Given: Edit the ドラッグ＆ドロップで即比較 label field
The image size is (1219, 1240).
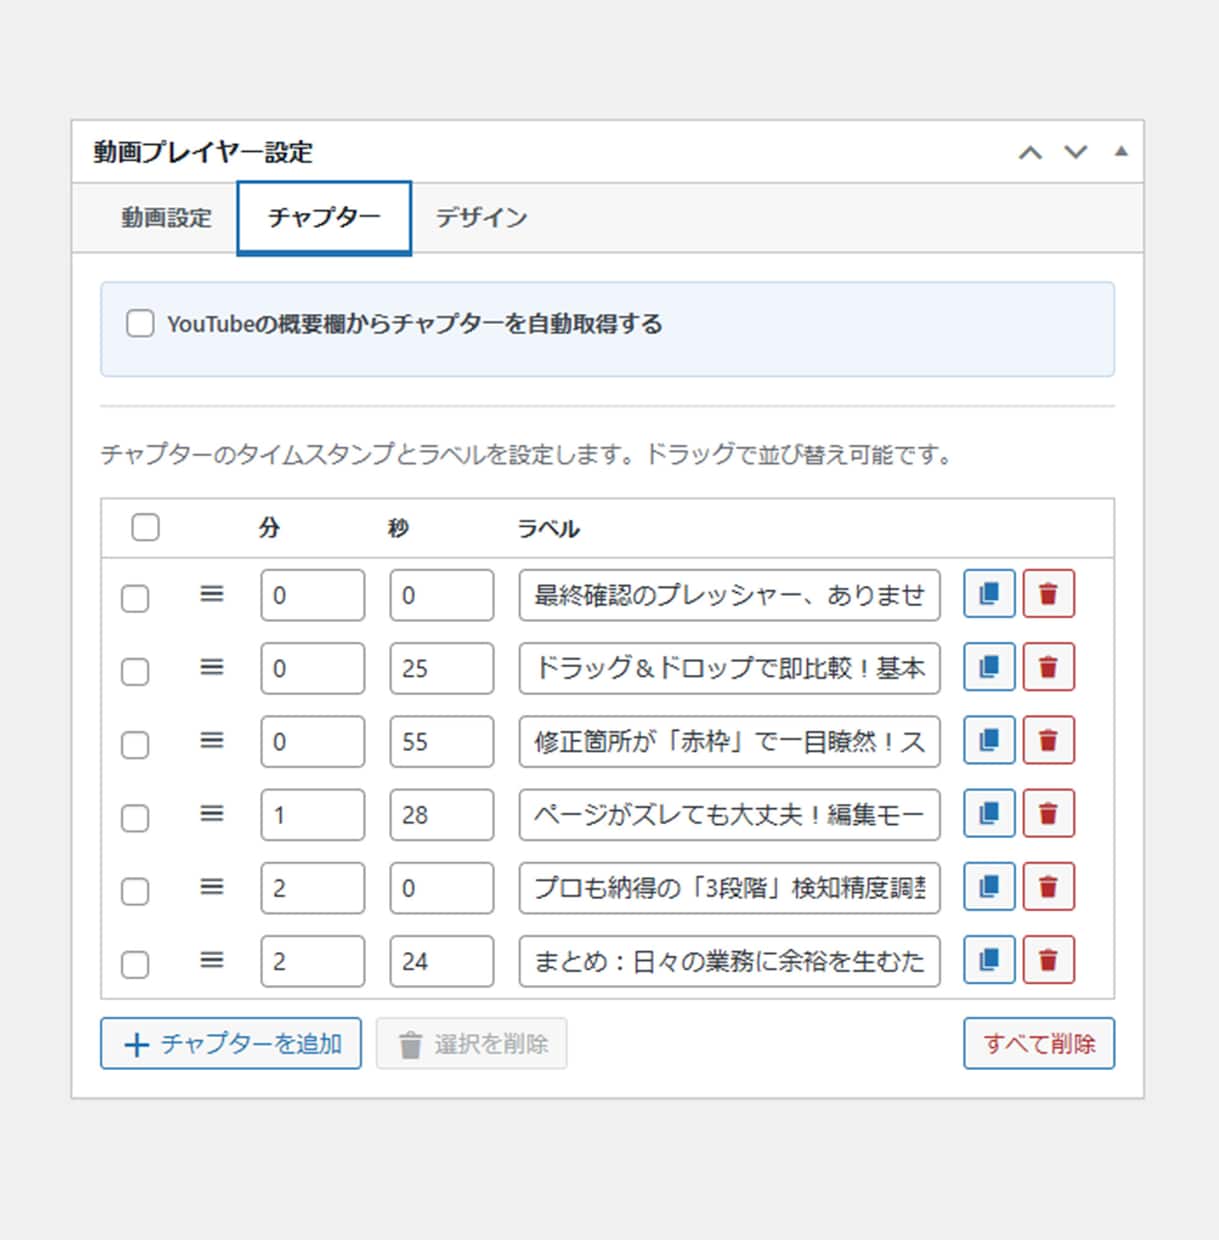Looking at the screenshot, I should tap(729, 668).
